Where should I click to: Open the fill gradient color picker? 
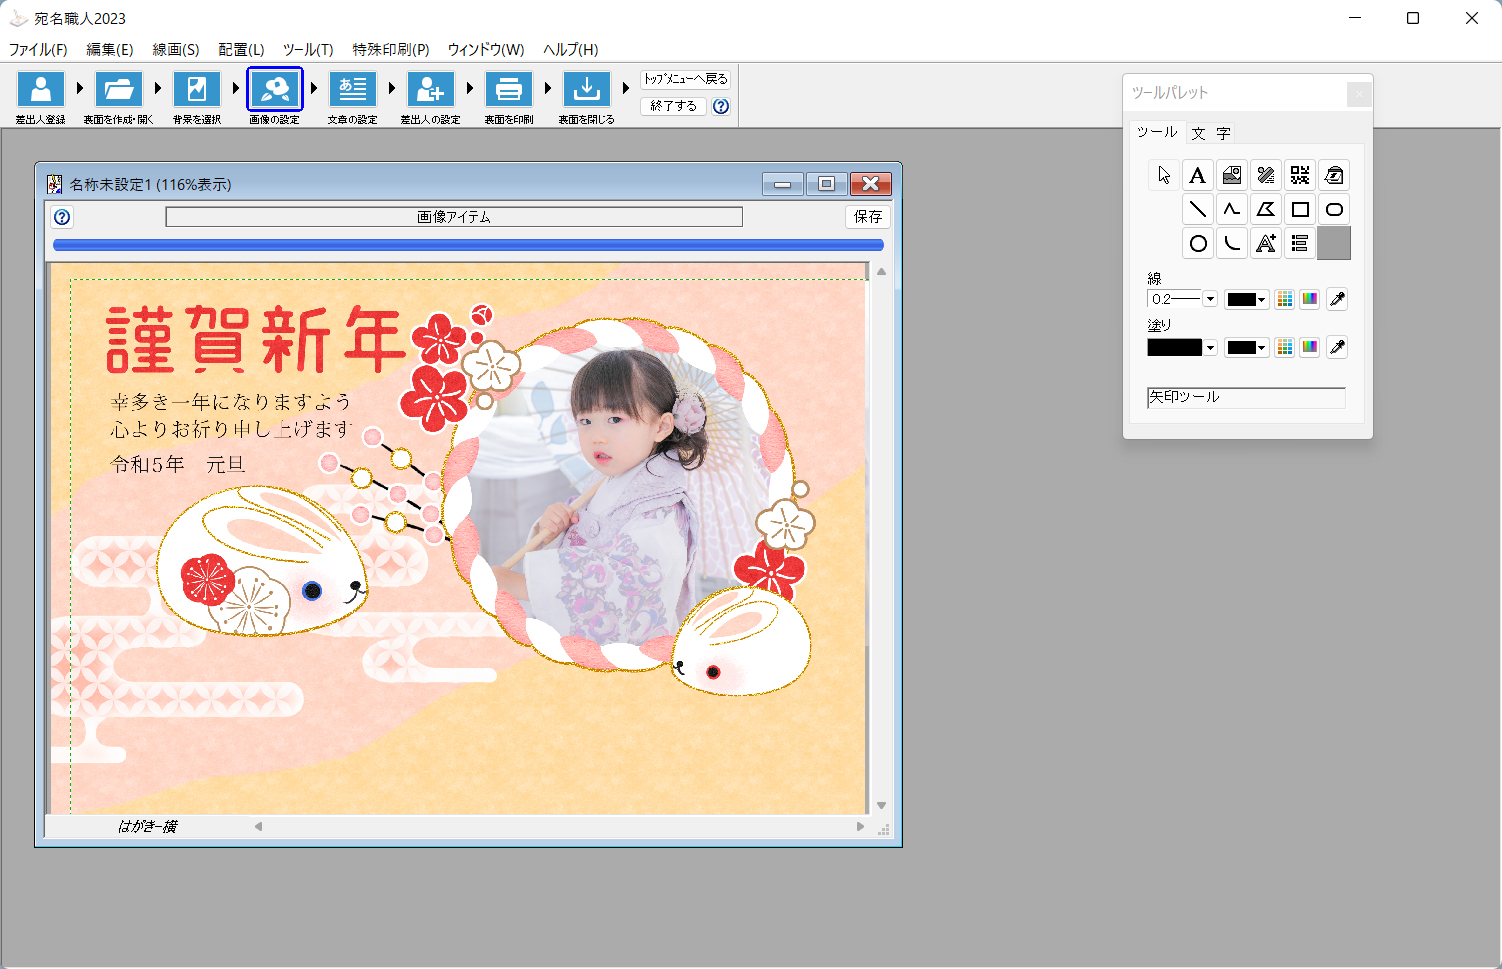[x=1310, y=347]
